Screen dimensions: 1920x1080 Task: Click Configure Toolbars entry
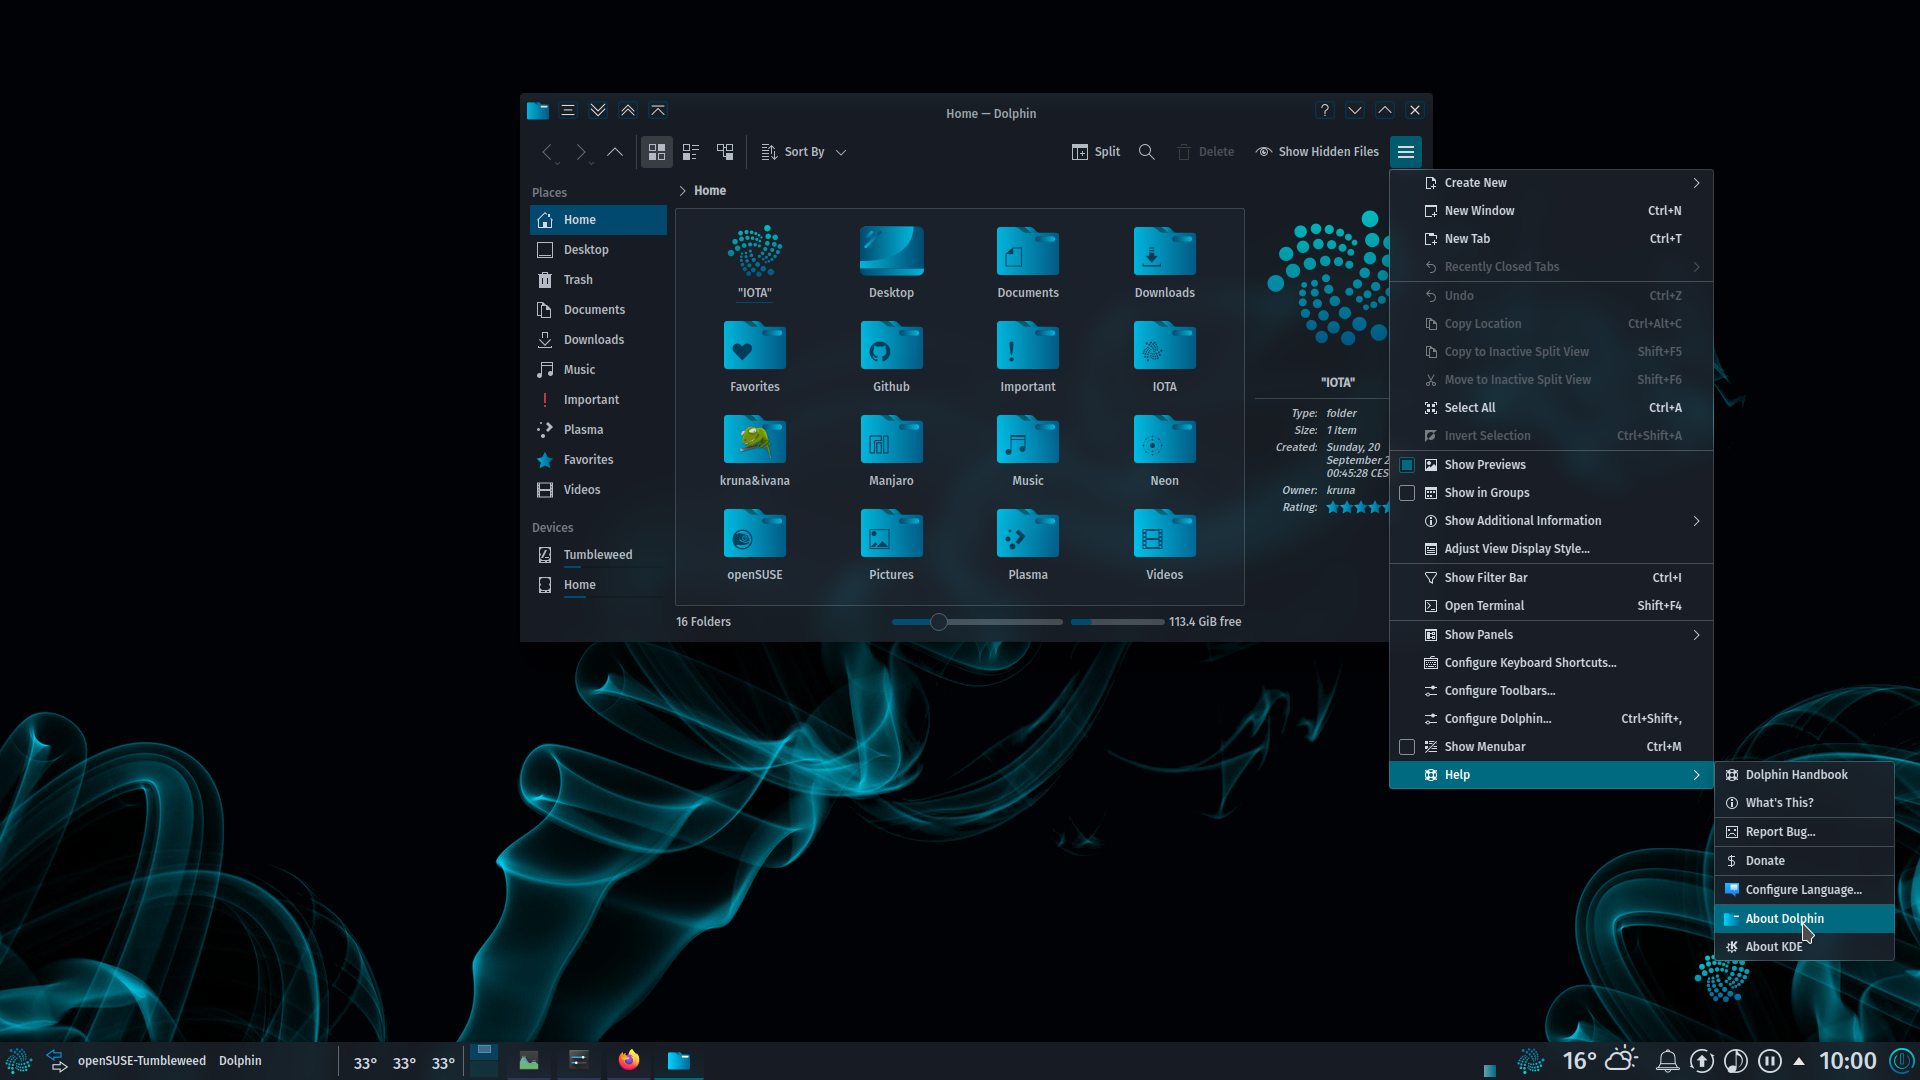pyautogui.click(x=1551, y=691)
